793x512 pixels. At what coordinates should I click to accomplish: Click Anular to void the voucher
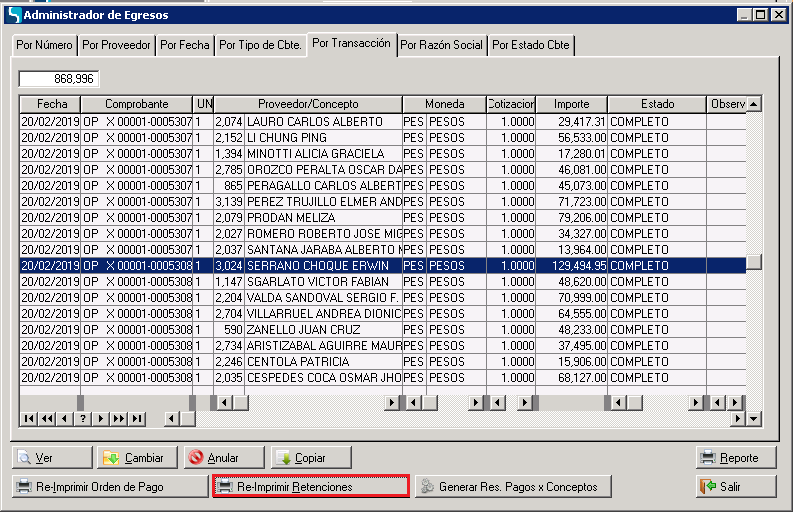tap(222, 457)
